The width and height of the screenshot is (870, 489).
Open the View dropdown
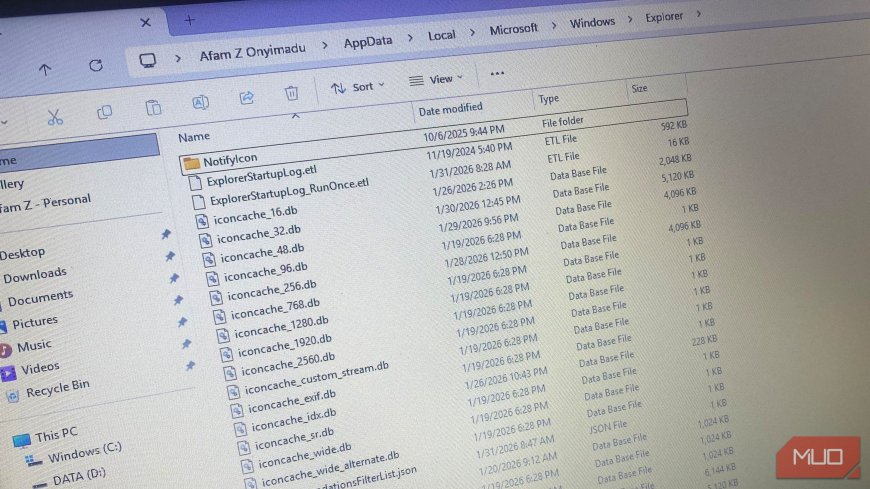coord(436,80)
